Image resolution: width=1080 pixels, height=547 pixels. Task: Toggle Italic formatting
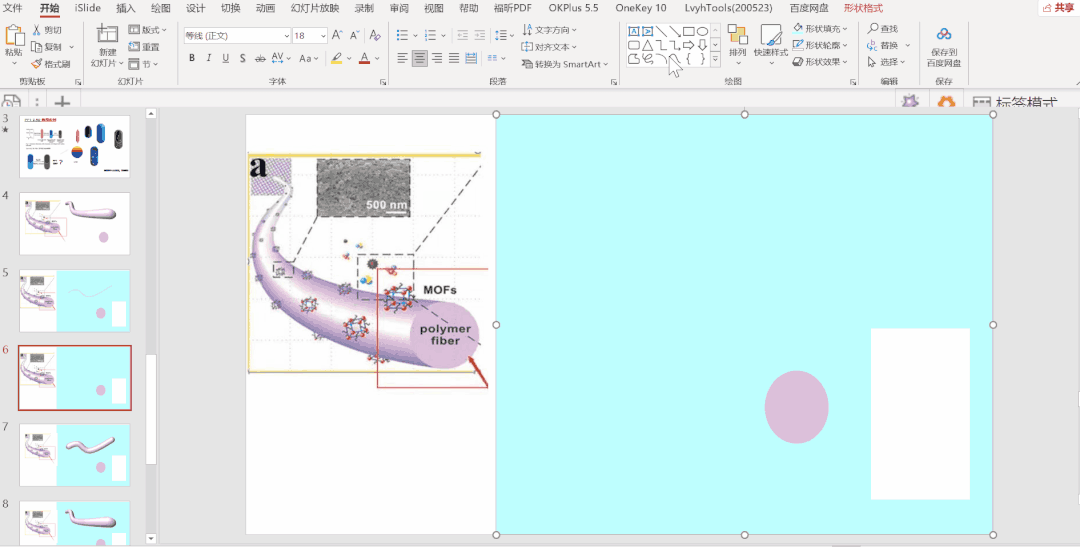[x=209, y=58]
